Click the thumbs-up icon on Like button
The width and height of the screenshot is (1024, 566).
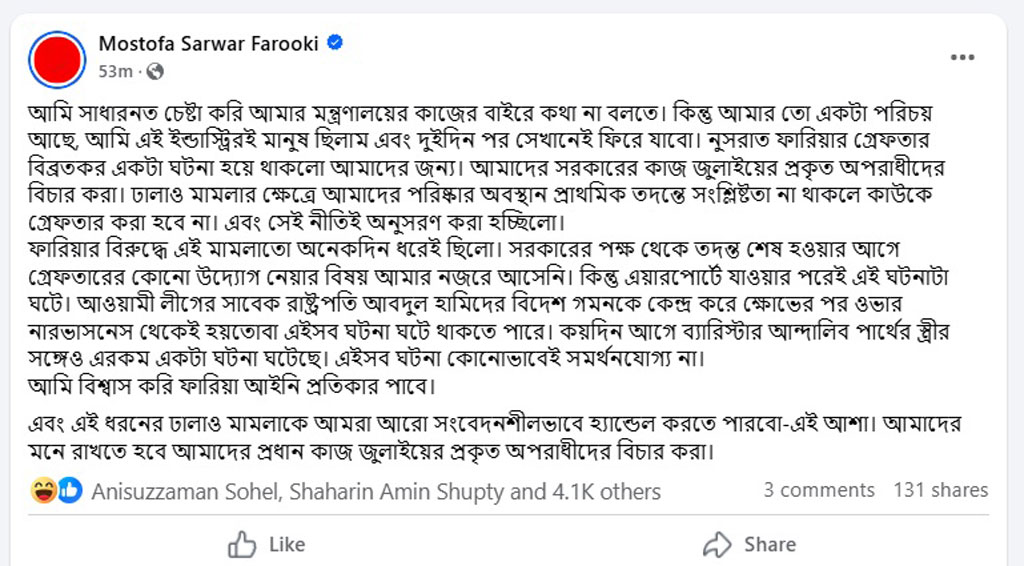(242, 544)
